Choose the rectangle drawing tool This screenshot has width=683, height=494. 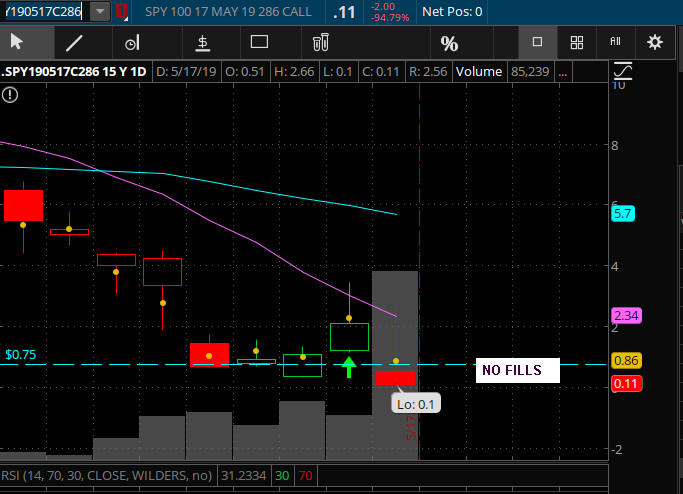260,42
